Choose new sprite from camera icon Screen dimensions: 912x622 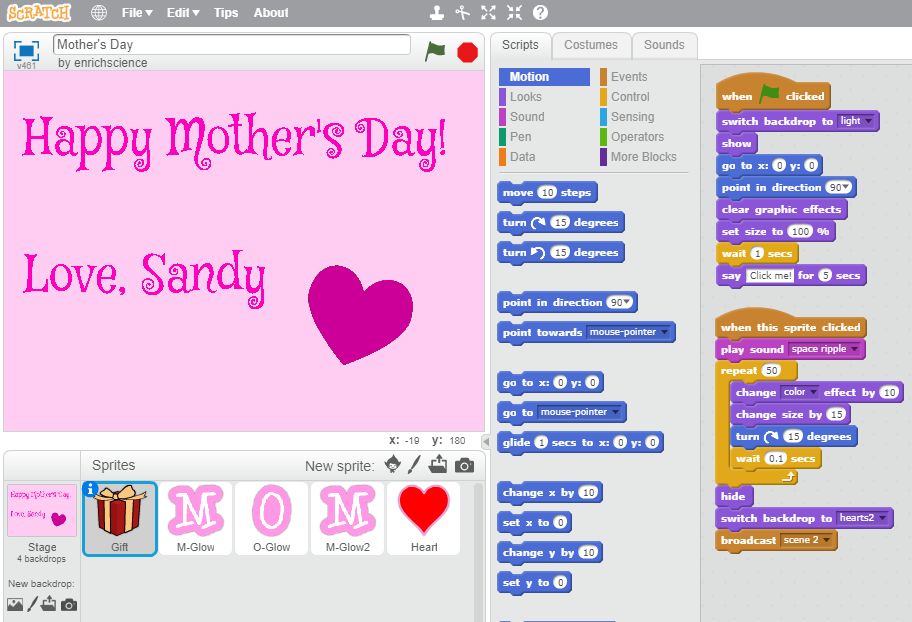[464, 465]
